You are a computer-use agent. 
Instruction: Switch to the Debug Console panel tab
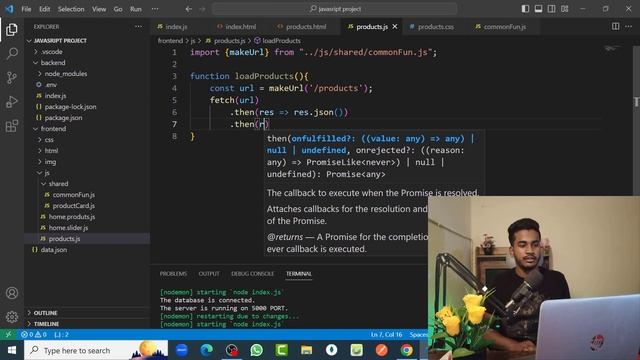point(252,273)
